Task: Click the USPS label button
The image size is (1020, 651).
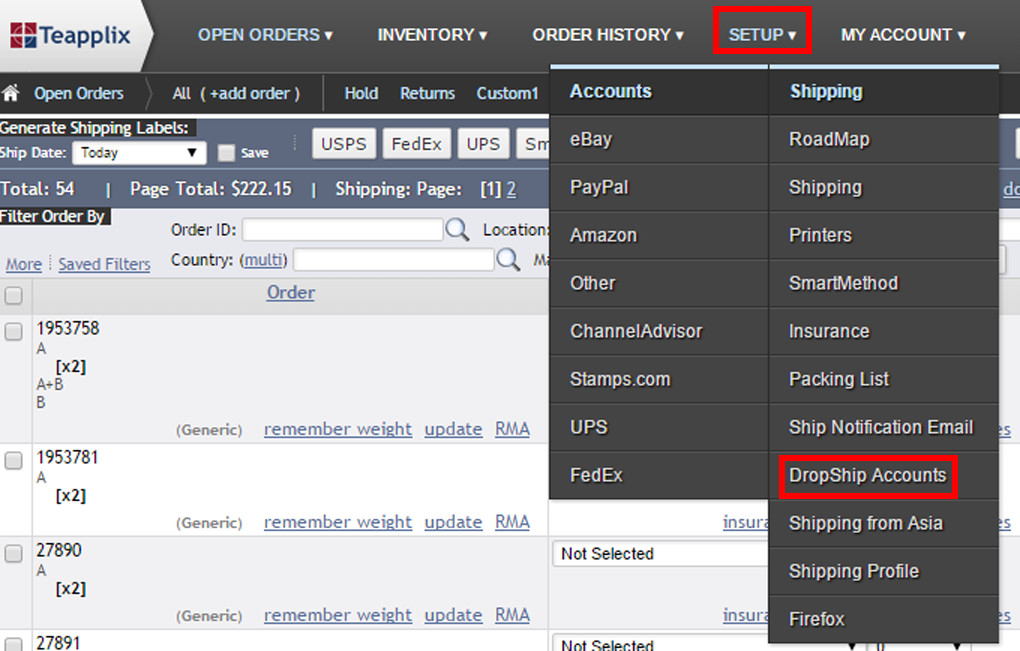Action: pyautogui.click(x=344, y=144)
